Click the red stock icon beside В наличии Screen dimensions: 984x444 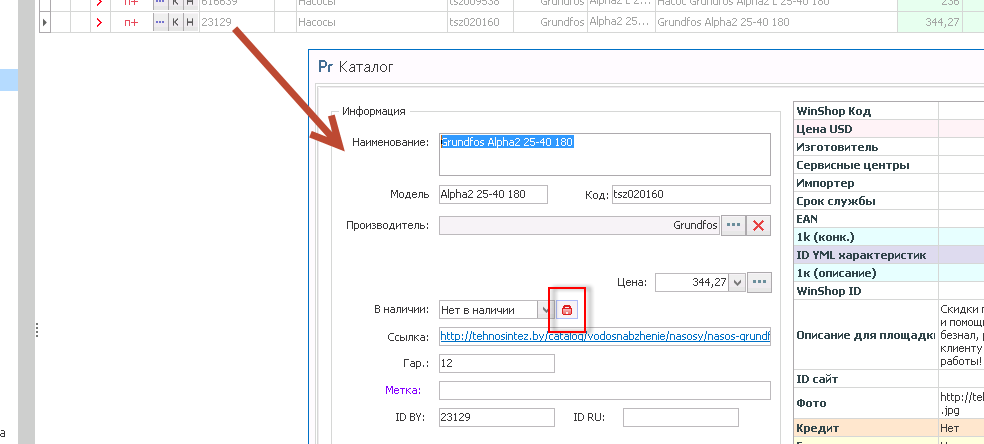click(567, 310)
